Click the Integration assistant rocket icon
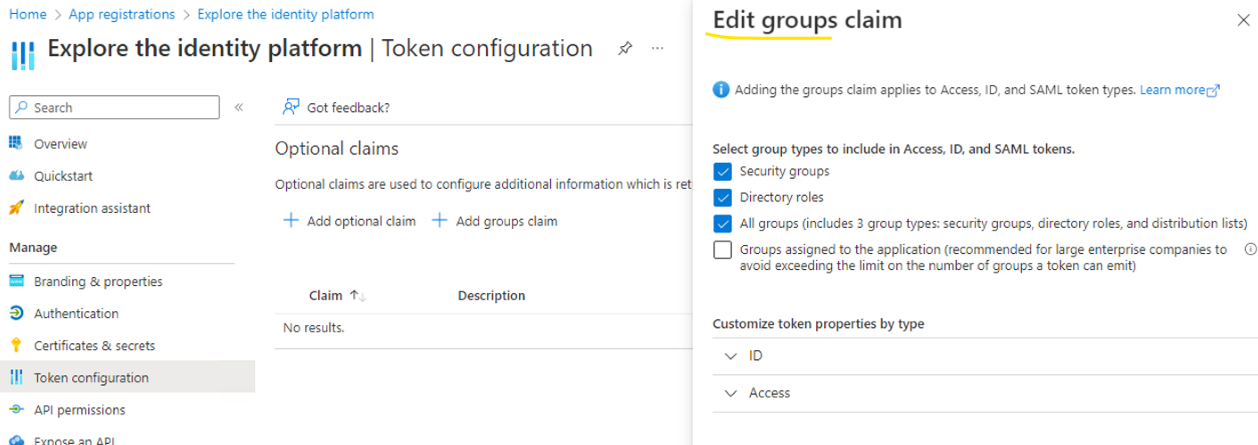1258x445 pixels. coord(16,208)
